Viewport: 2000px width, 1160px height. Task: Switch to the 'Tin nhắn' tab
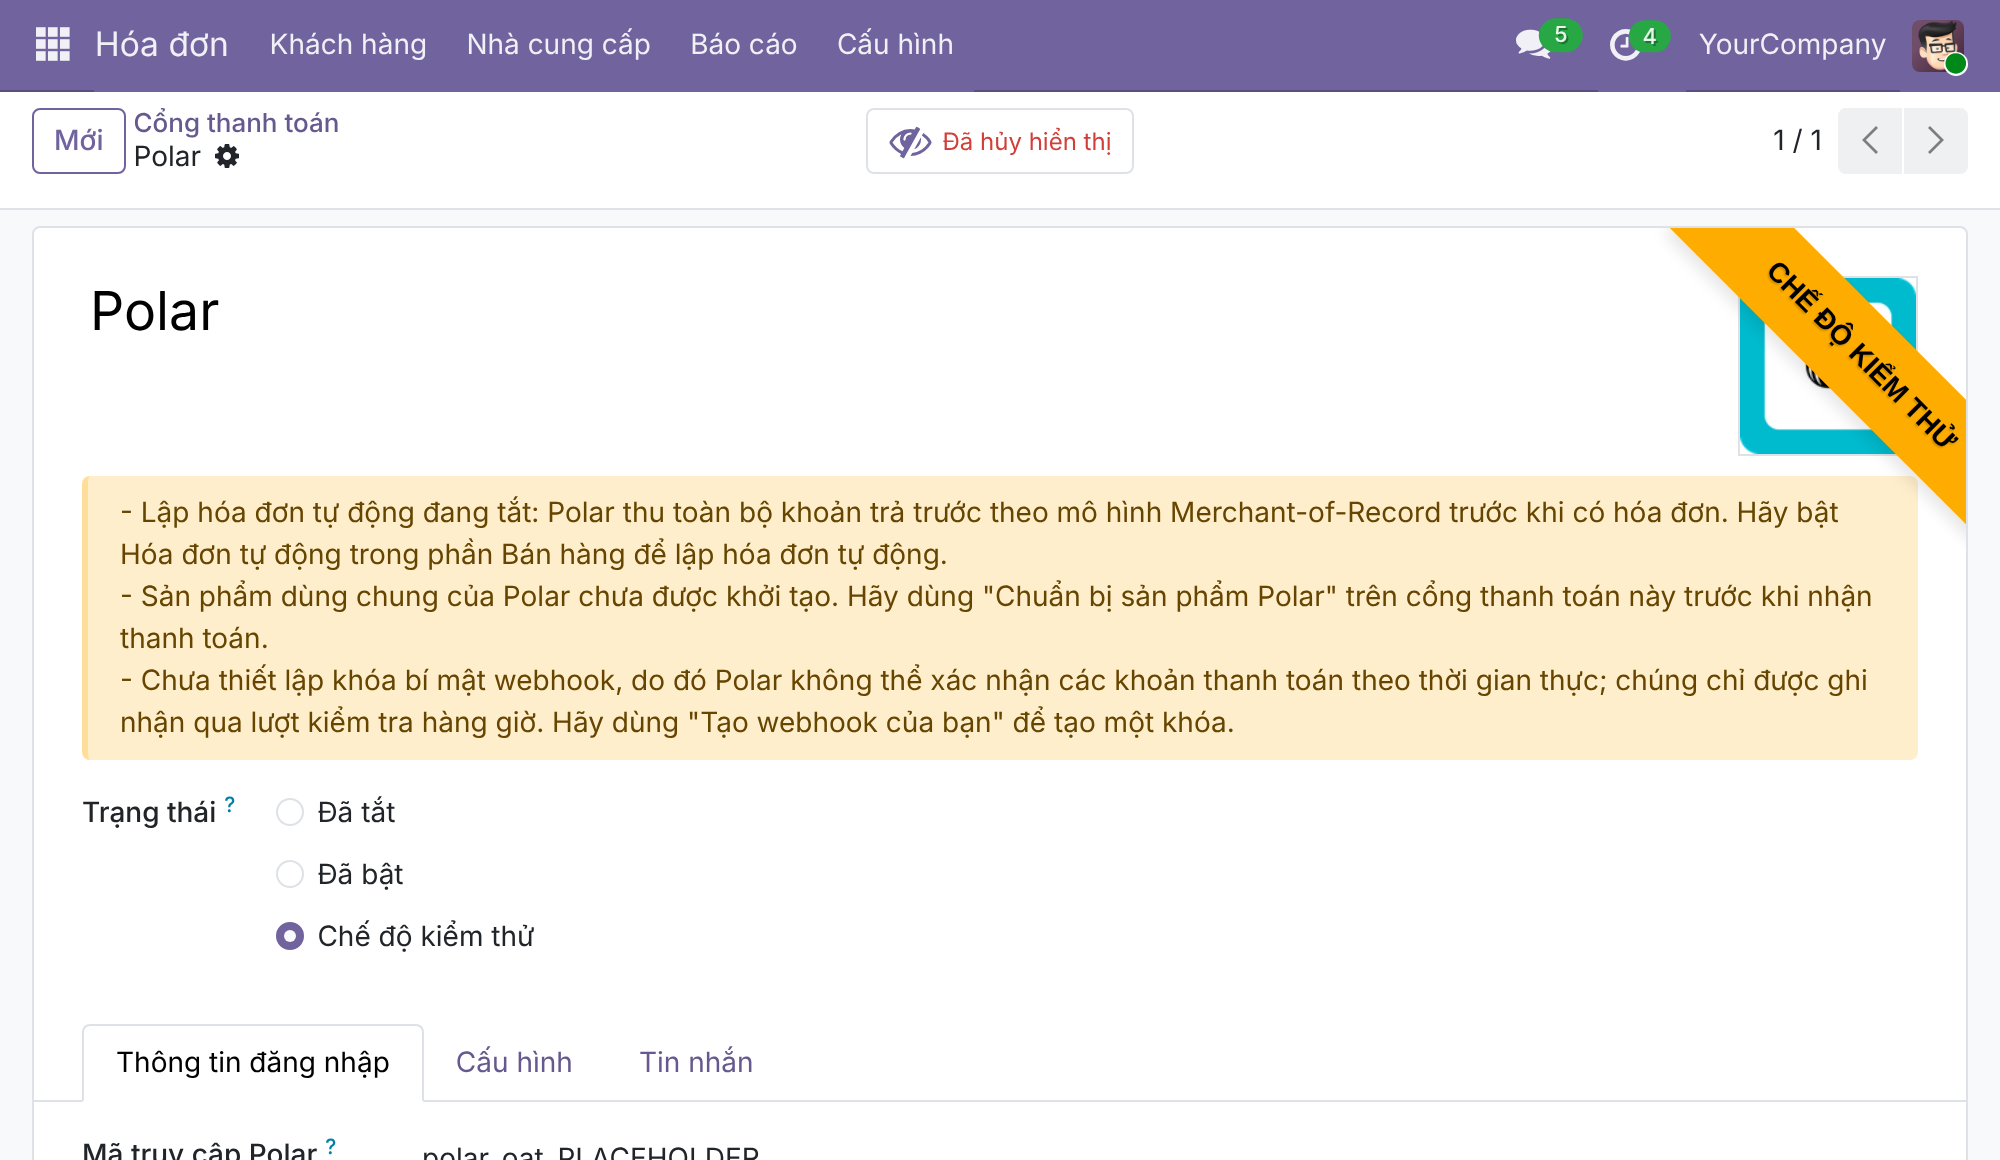[x=696, y=1062]
